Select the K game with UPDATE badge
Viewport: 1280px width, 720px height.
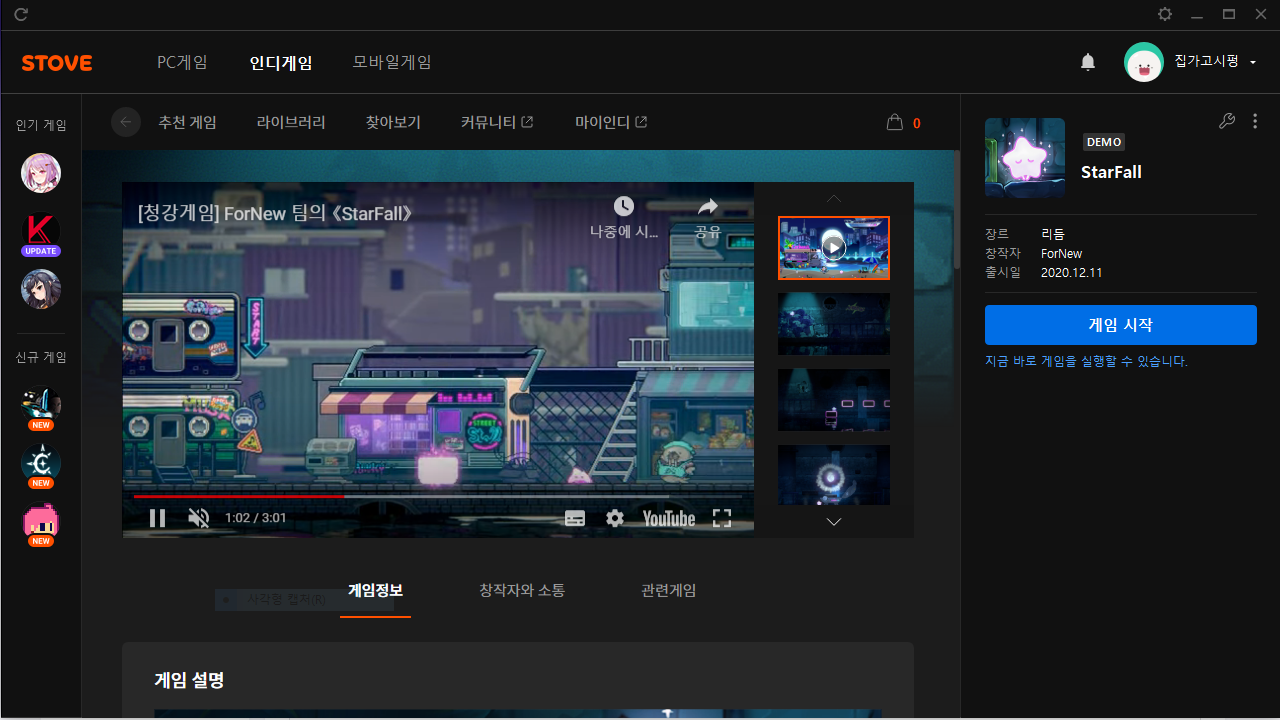[x=41, y=233]
